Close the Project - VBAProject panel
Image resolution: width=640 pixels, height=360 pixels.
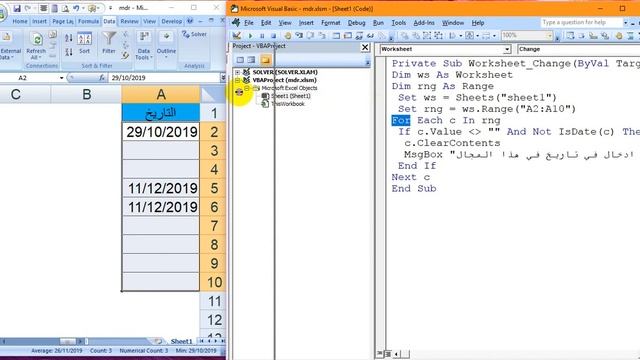[365, 47]
